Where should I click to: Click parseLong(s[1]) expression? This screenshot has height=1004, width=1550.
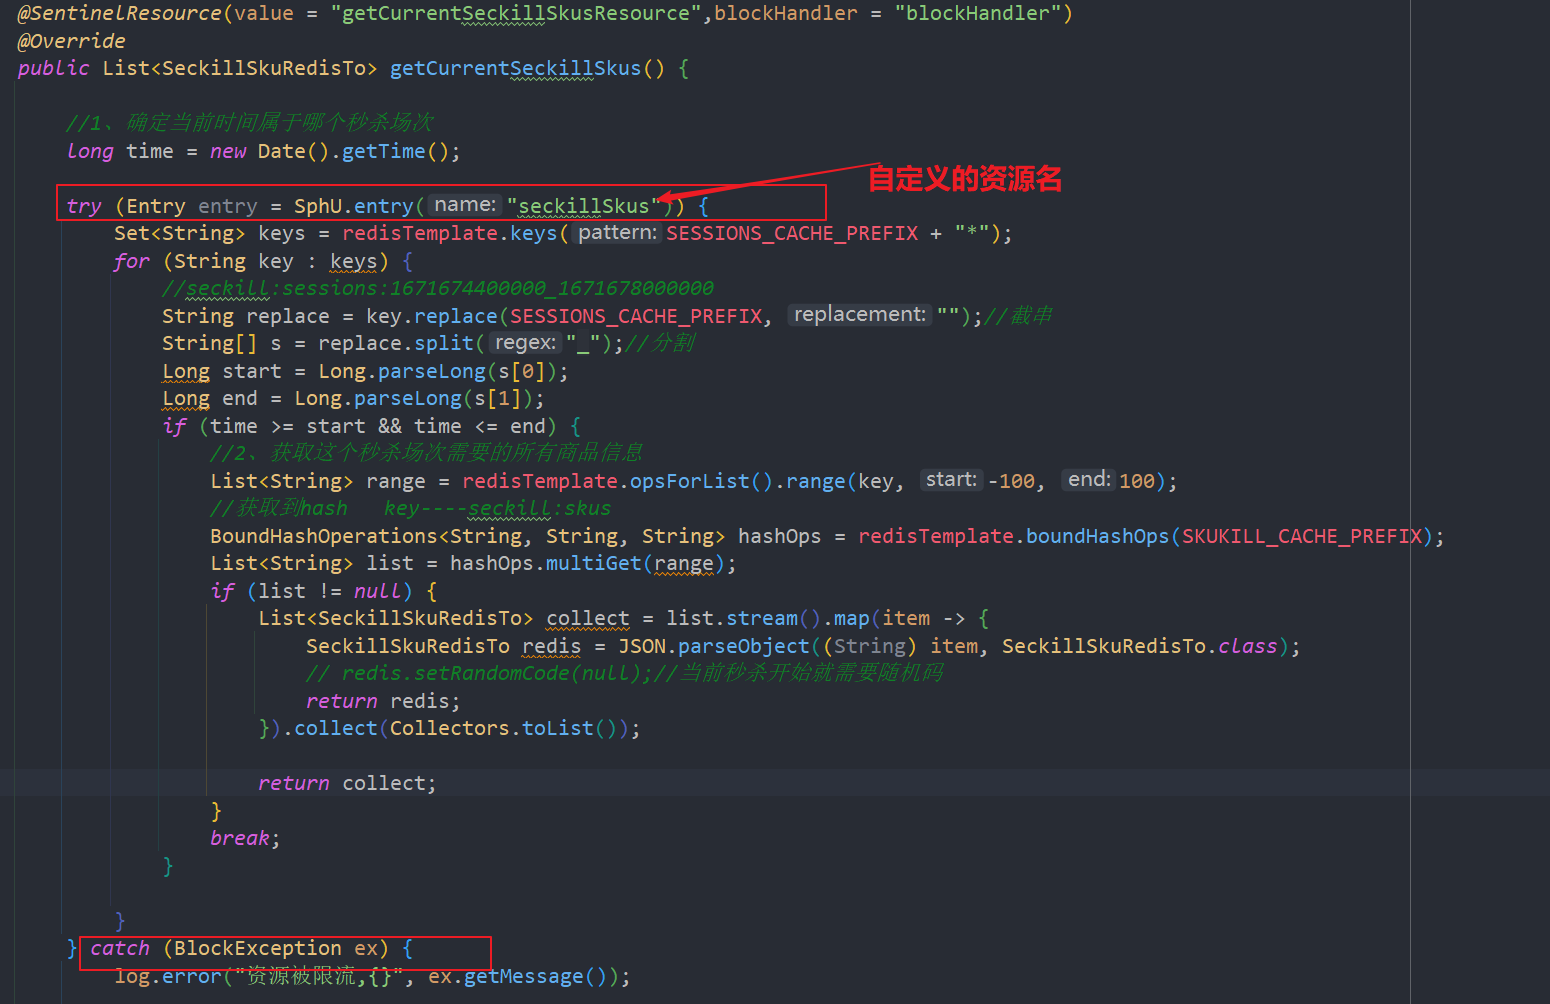[x=444, y=398]
